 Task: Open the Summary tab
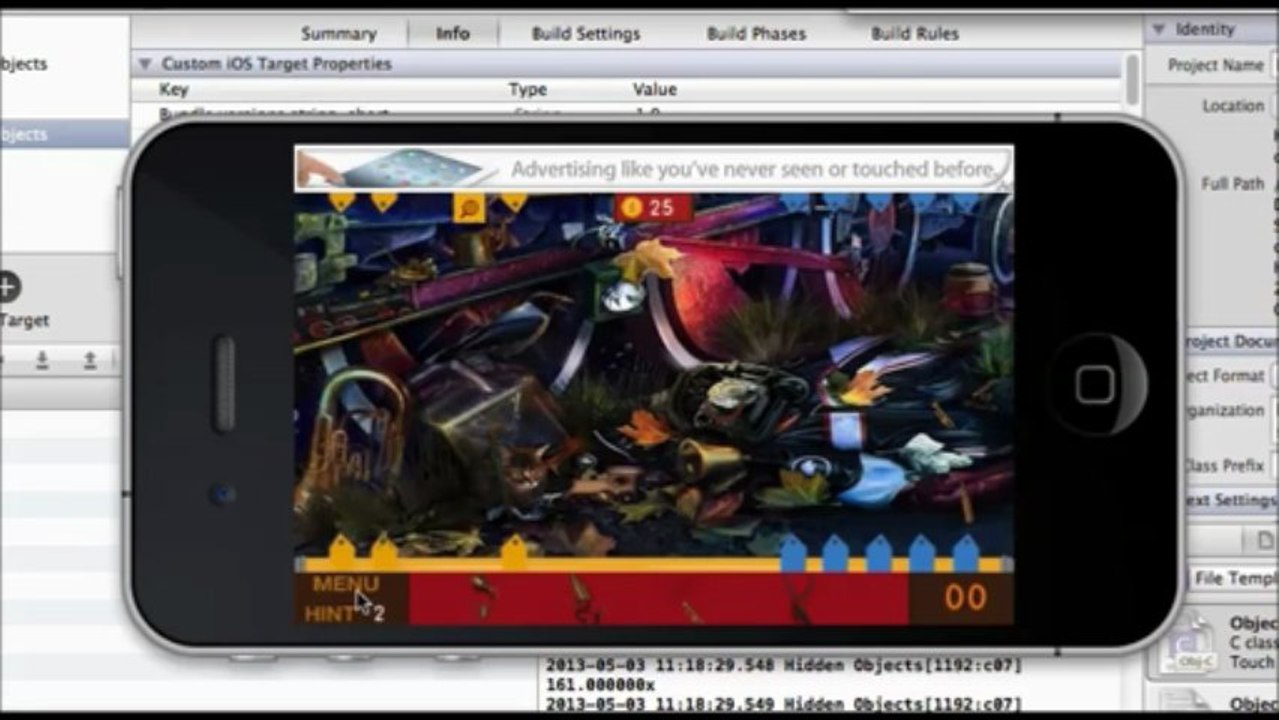[x=338, y=33]
